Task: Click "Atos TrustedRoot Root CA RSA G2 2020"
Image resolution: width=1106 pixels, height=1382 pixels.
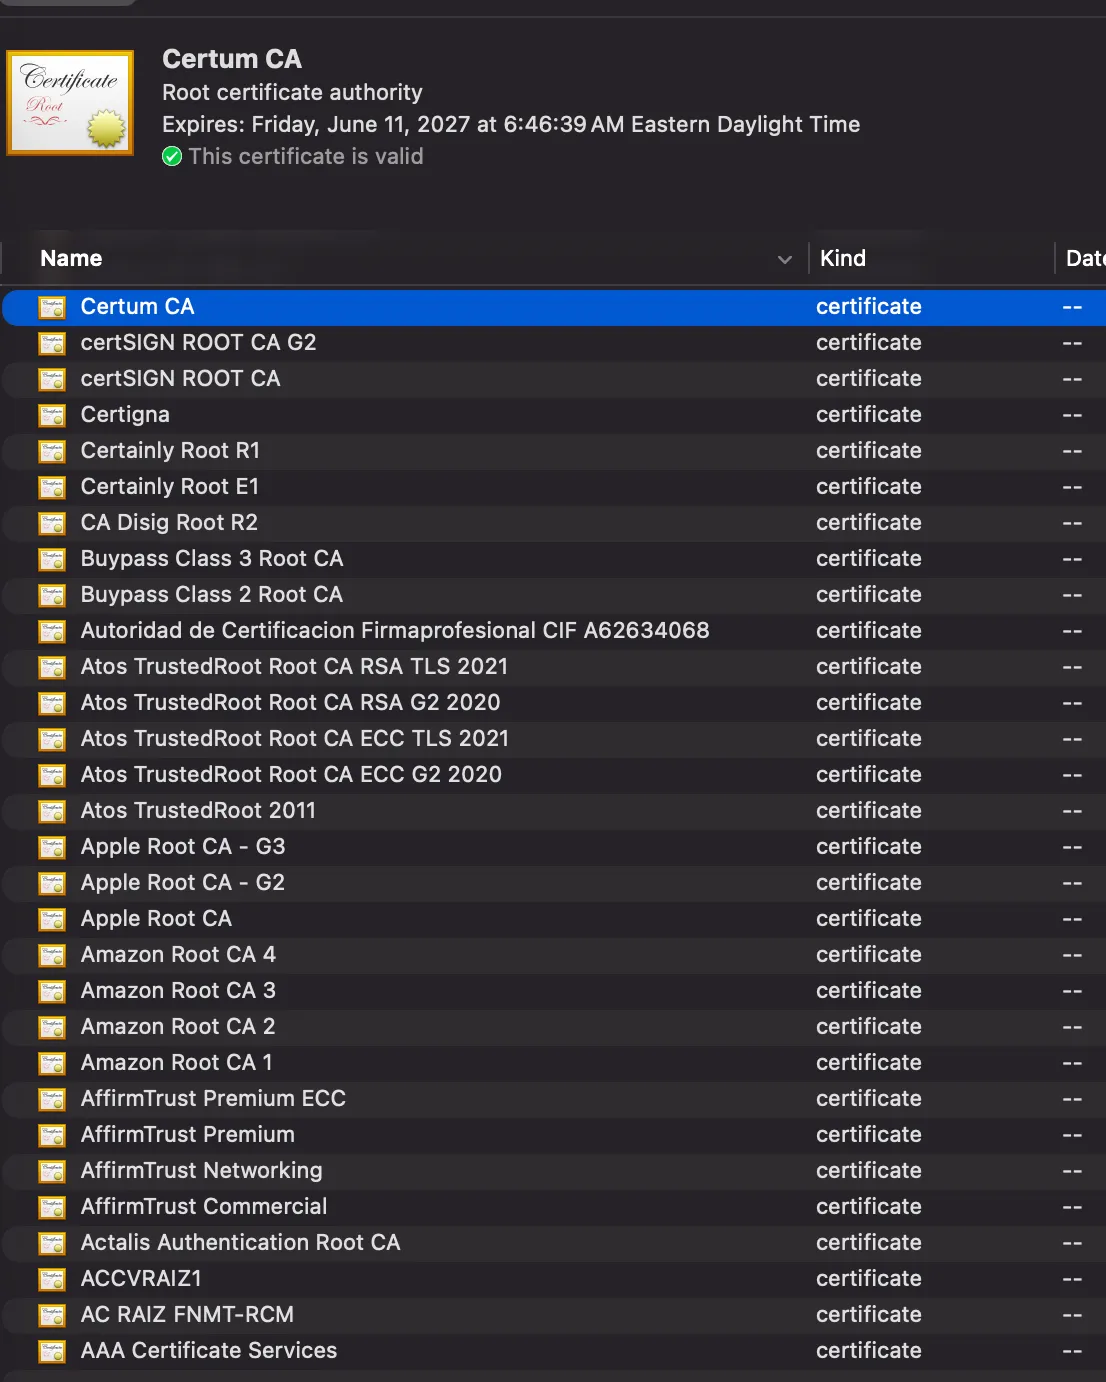Action: point(290,702)
